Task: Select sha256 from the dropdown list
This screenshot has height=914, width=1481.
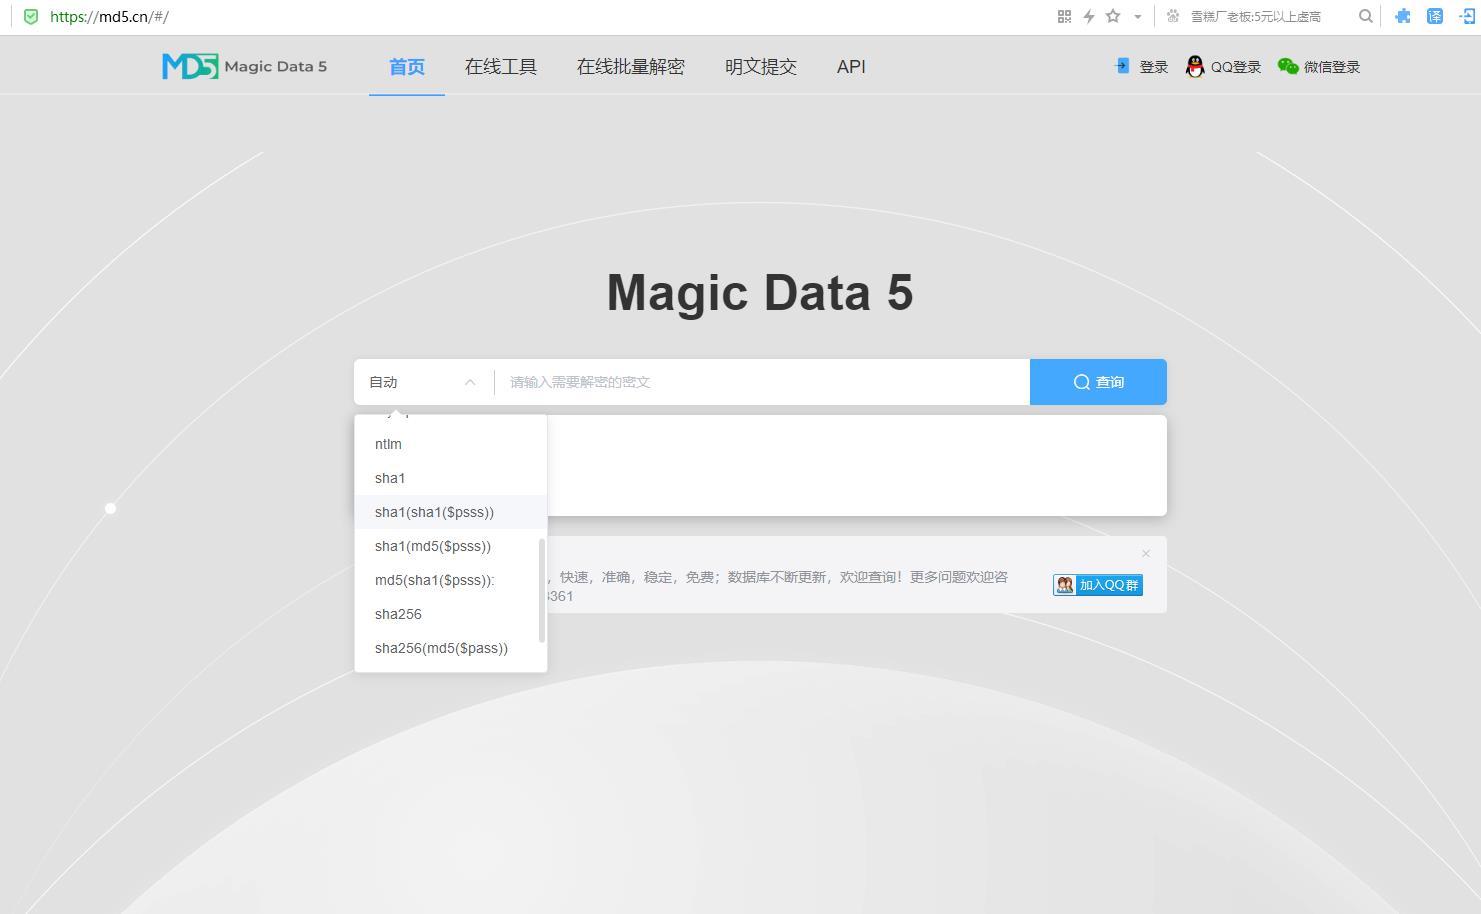Action: (398, 614)
